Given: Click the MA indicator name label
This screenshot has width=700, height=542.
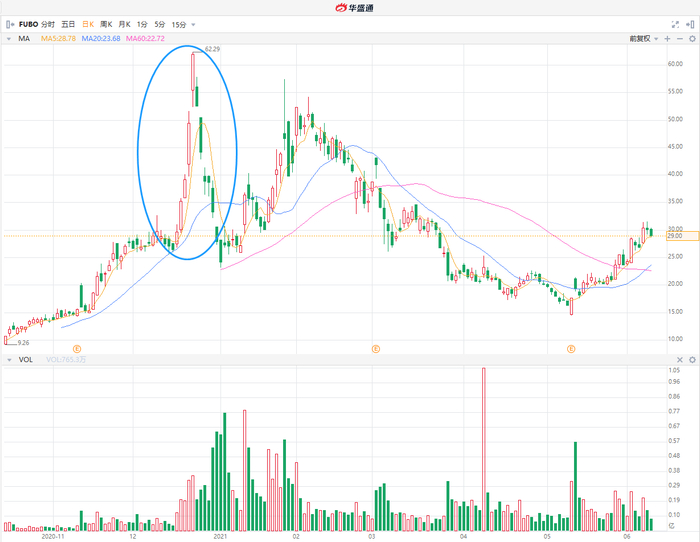Looking at the screenshot, I should [24, 39].
